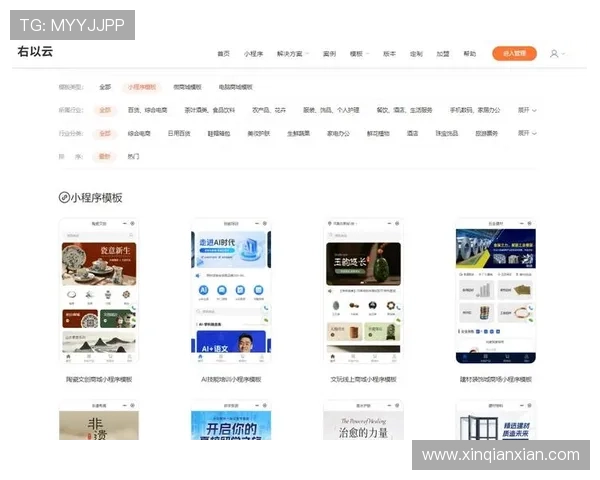Filter by 美妆护肤 category

click(x=259, y=134)
